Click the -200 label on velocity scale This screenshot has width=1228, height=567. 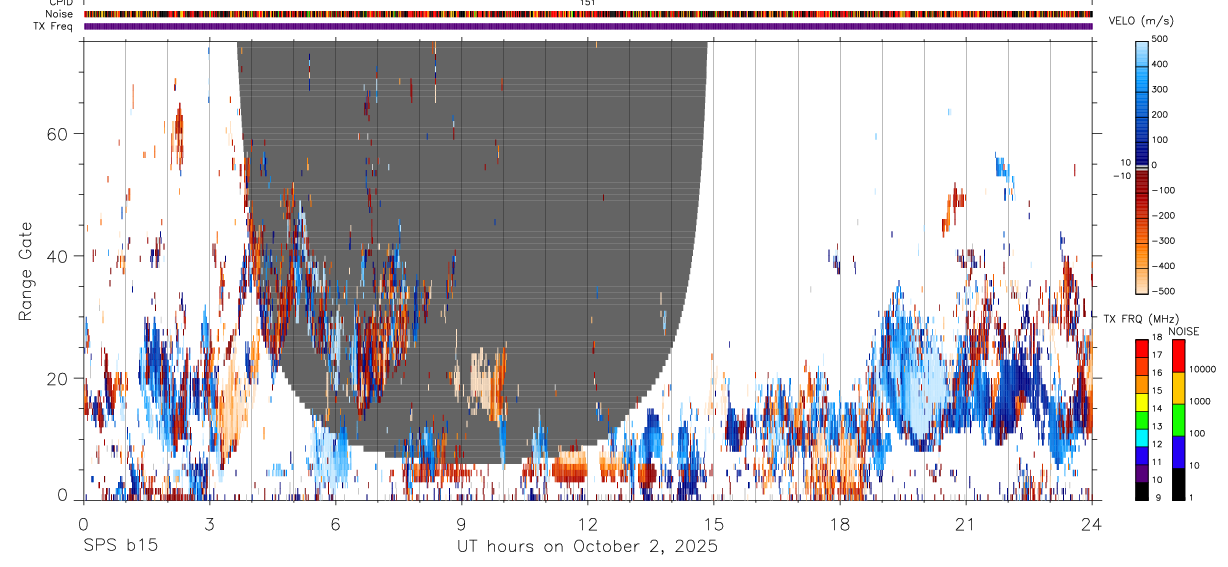[1163, 216]
